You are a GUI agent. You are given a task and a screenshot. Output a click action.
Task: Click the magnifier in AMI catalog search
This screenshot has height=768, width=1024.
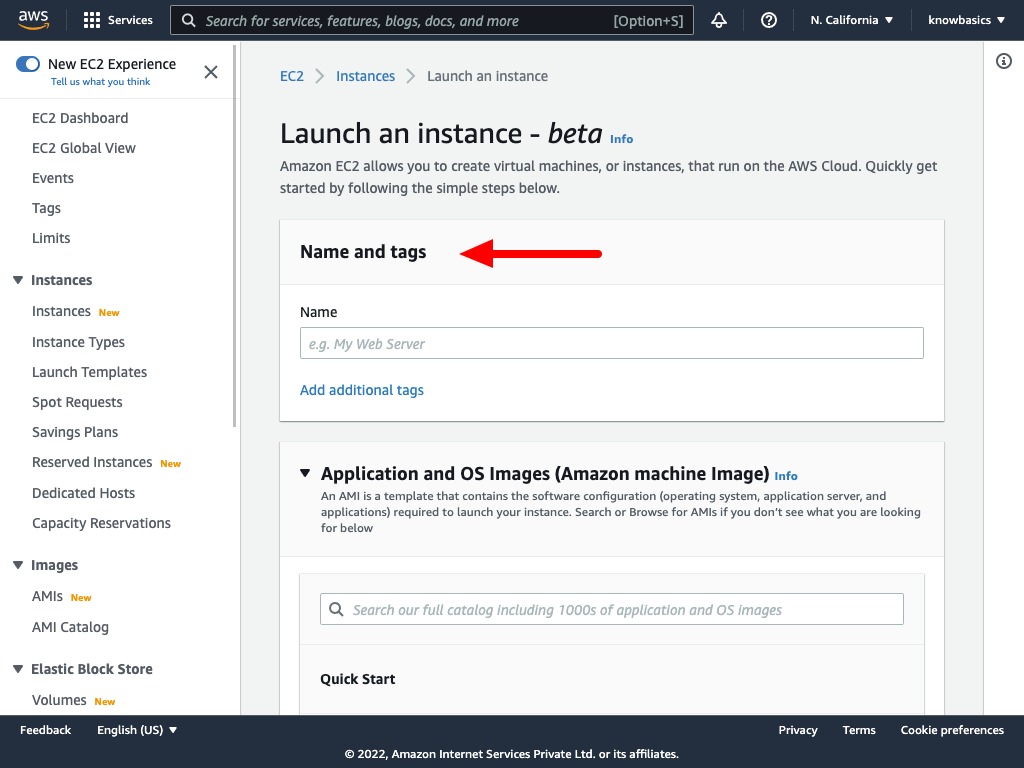click(336, 609)
